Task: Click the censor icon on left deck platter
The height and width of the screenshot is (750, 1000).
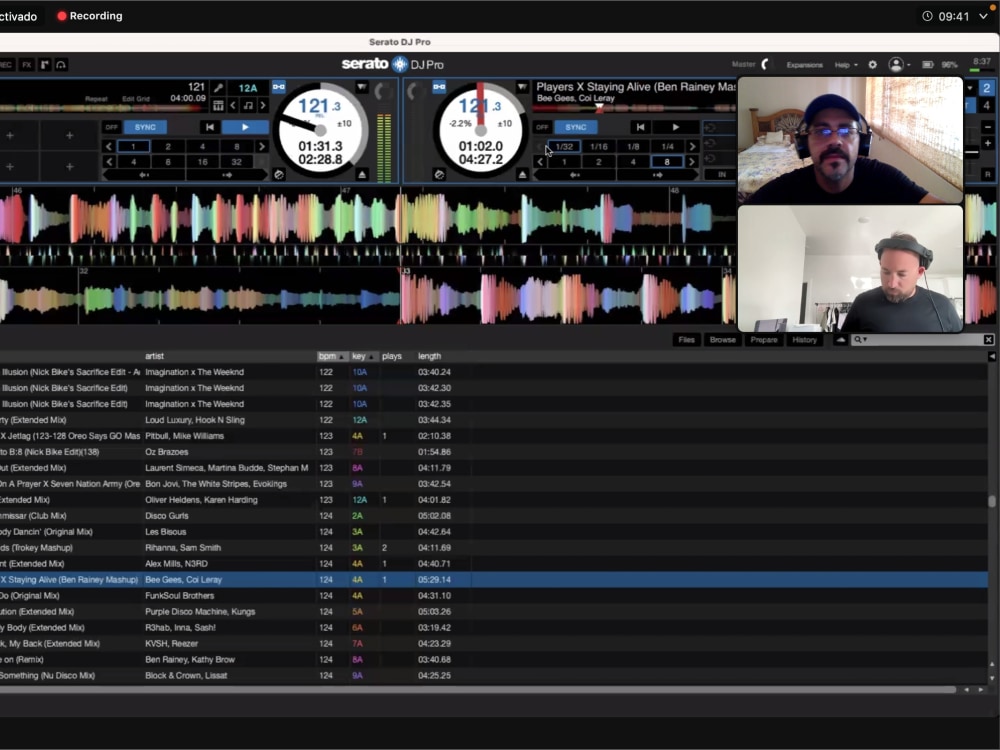Action: 279,174
